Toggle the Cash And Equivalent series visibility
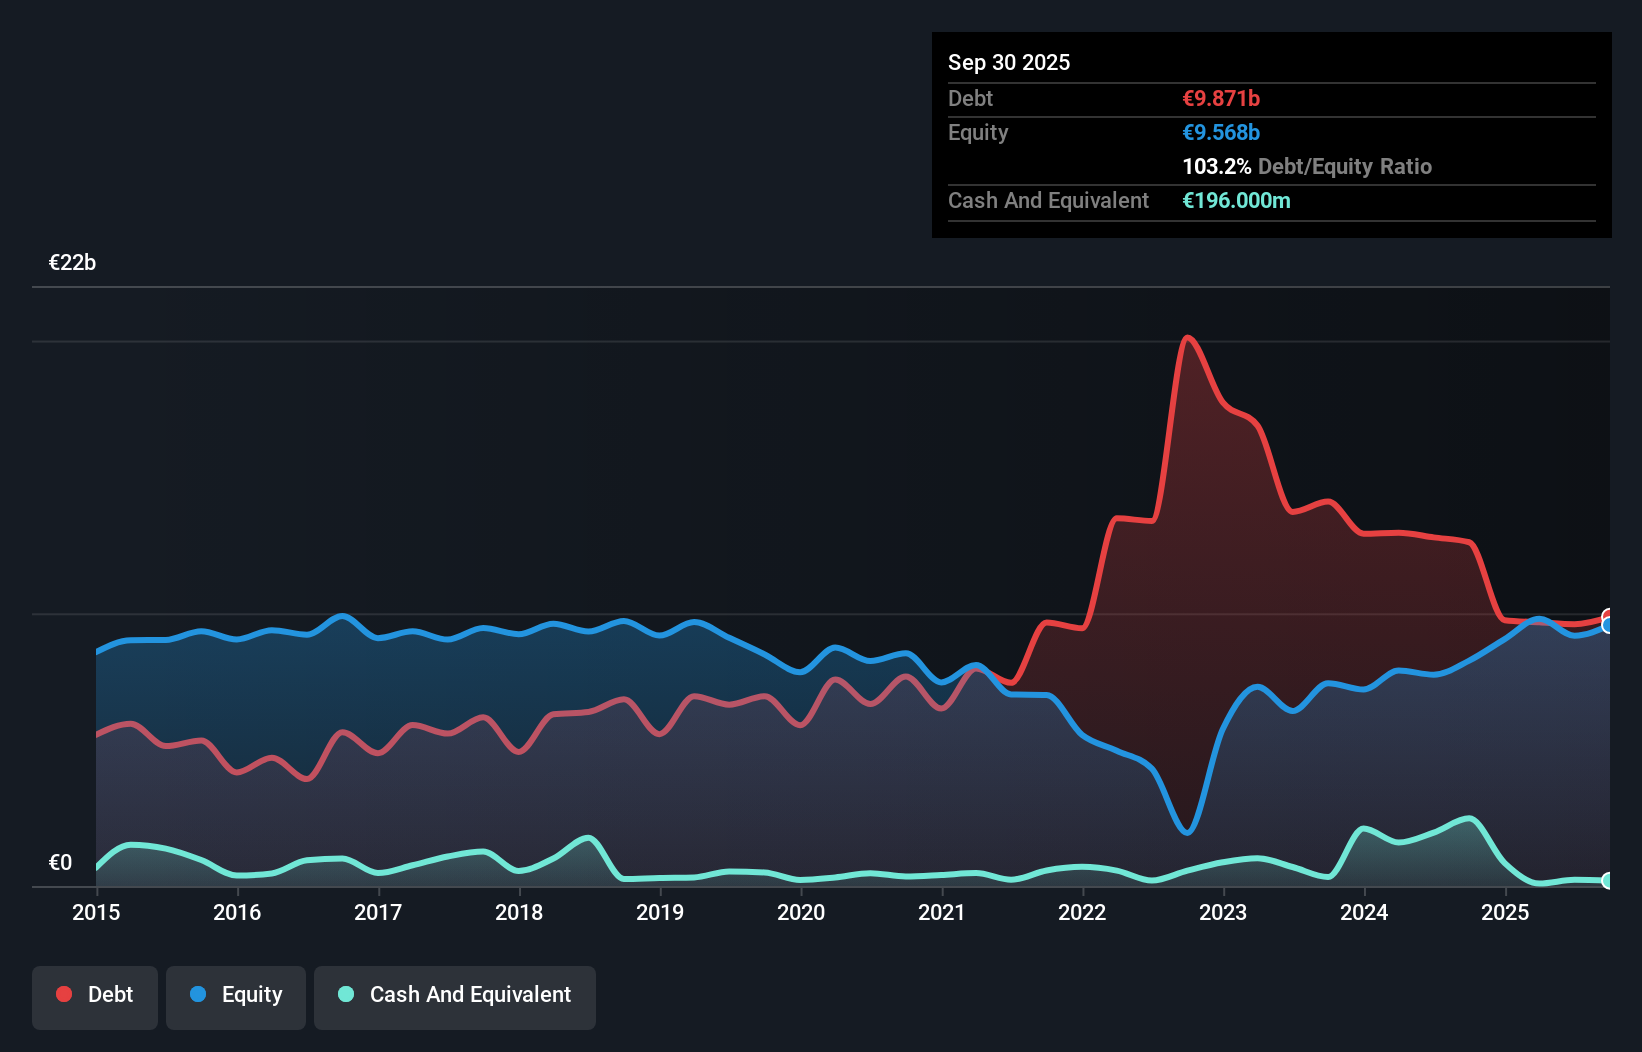 click(455, 995)
